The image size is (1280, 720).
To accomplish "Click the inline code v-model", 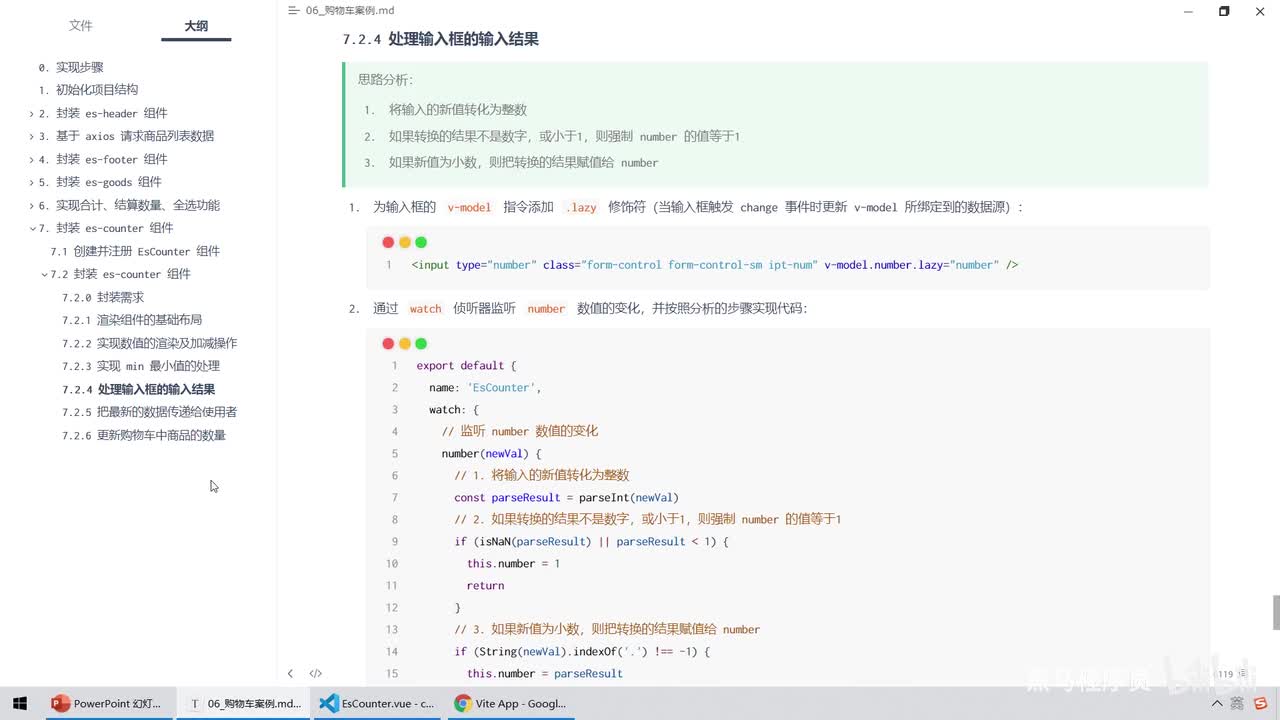I will click(x=469, y=207).
